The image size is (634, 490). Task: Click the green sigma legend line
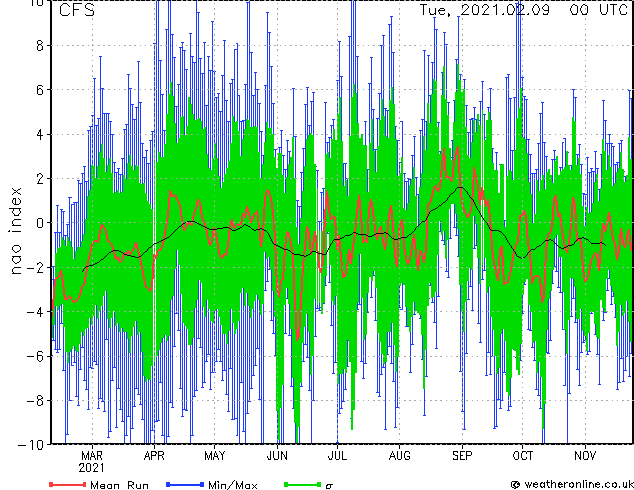coord(302,484)
